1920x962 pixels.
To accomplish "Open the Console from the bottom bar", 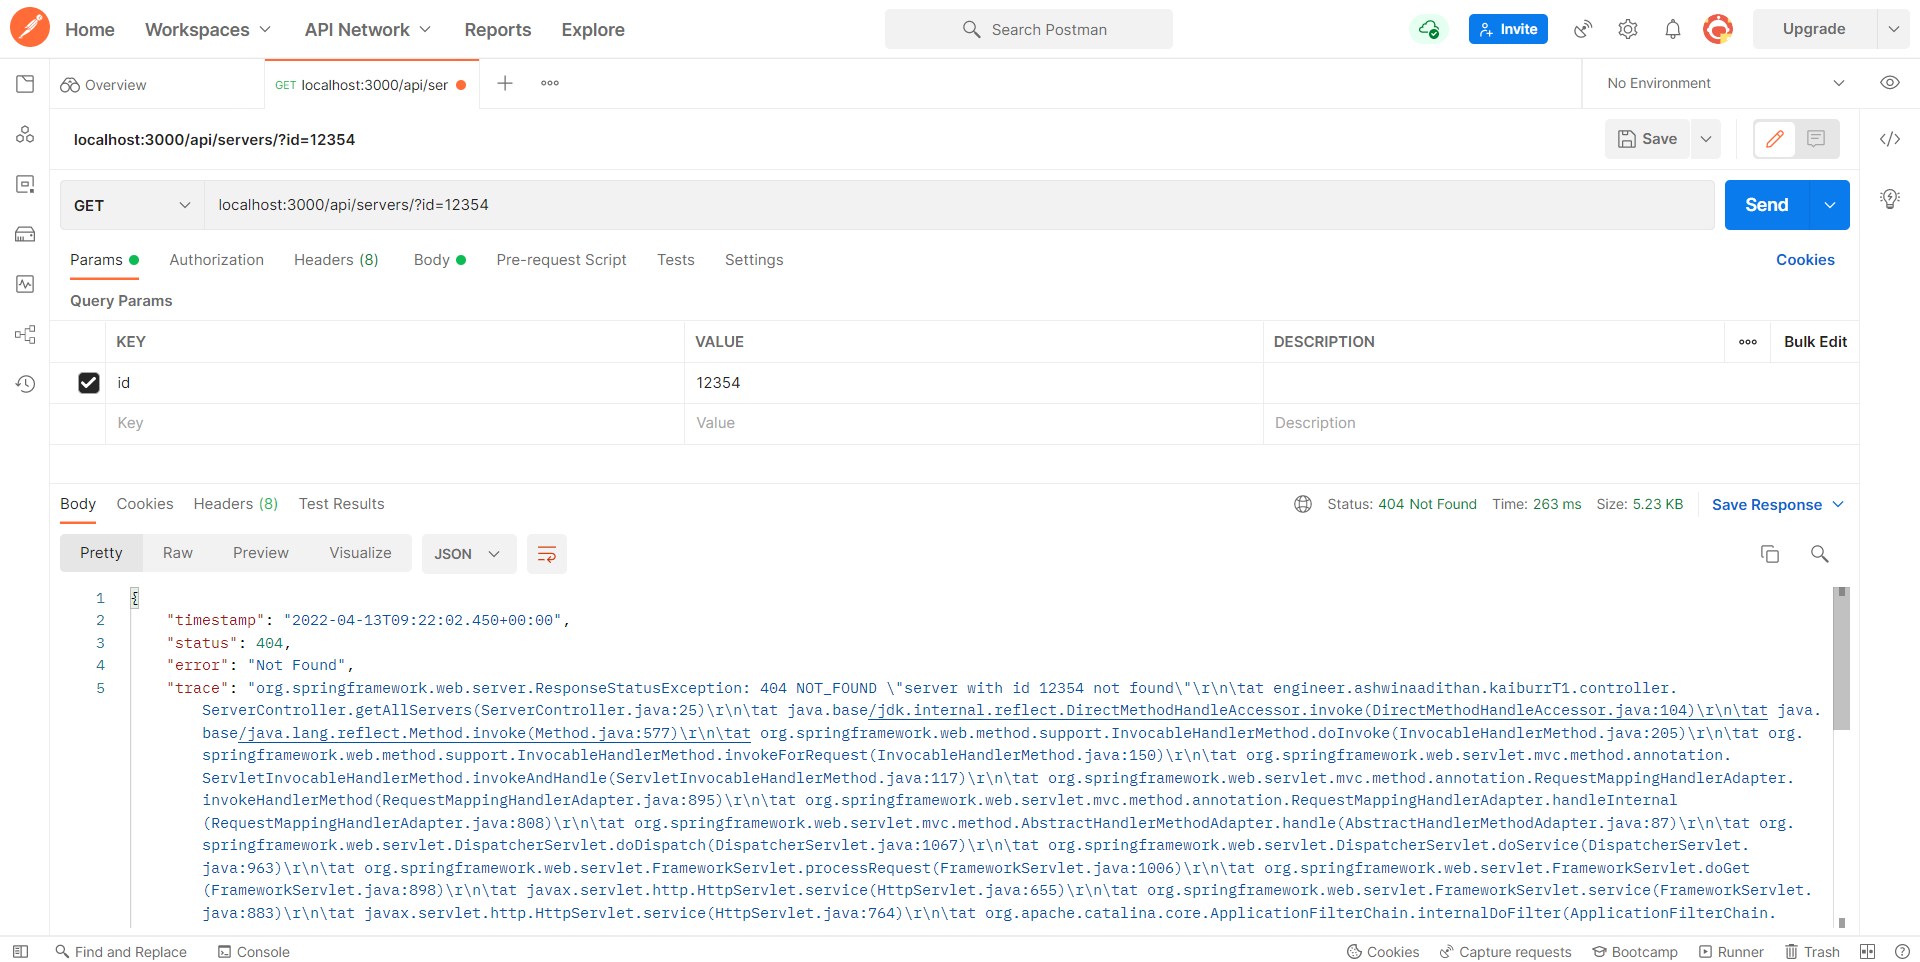I will pos(253,951).
